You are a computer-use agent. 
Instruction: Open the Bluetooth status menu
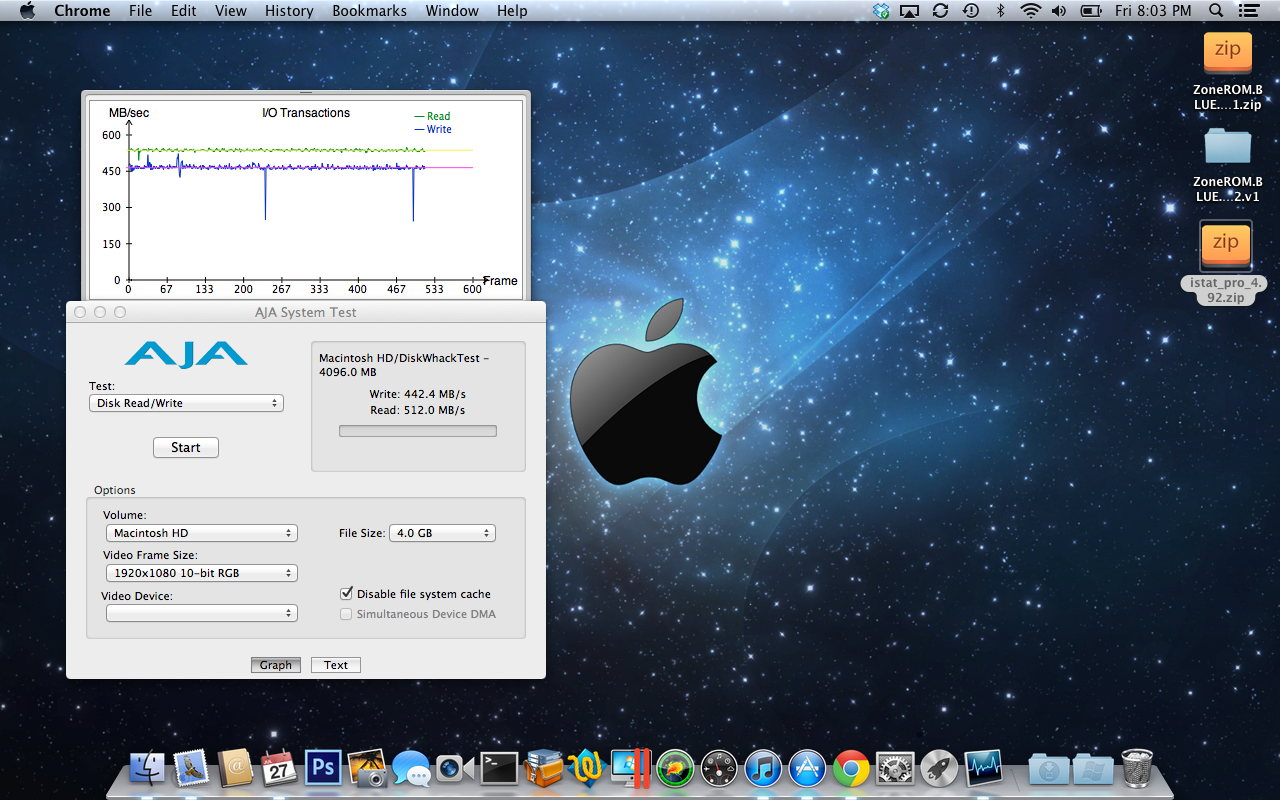point(1000,11)
